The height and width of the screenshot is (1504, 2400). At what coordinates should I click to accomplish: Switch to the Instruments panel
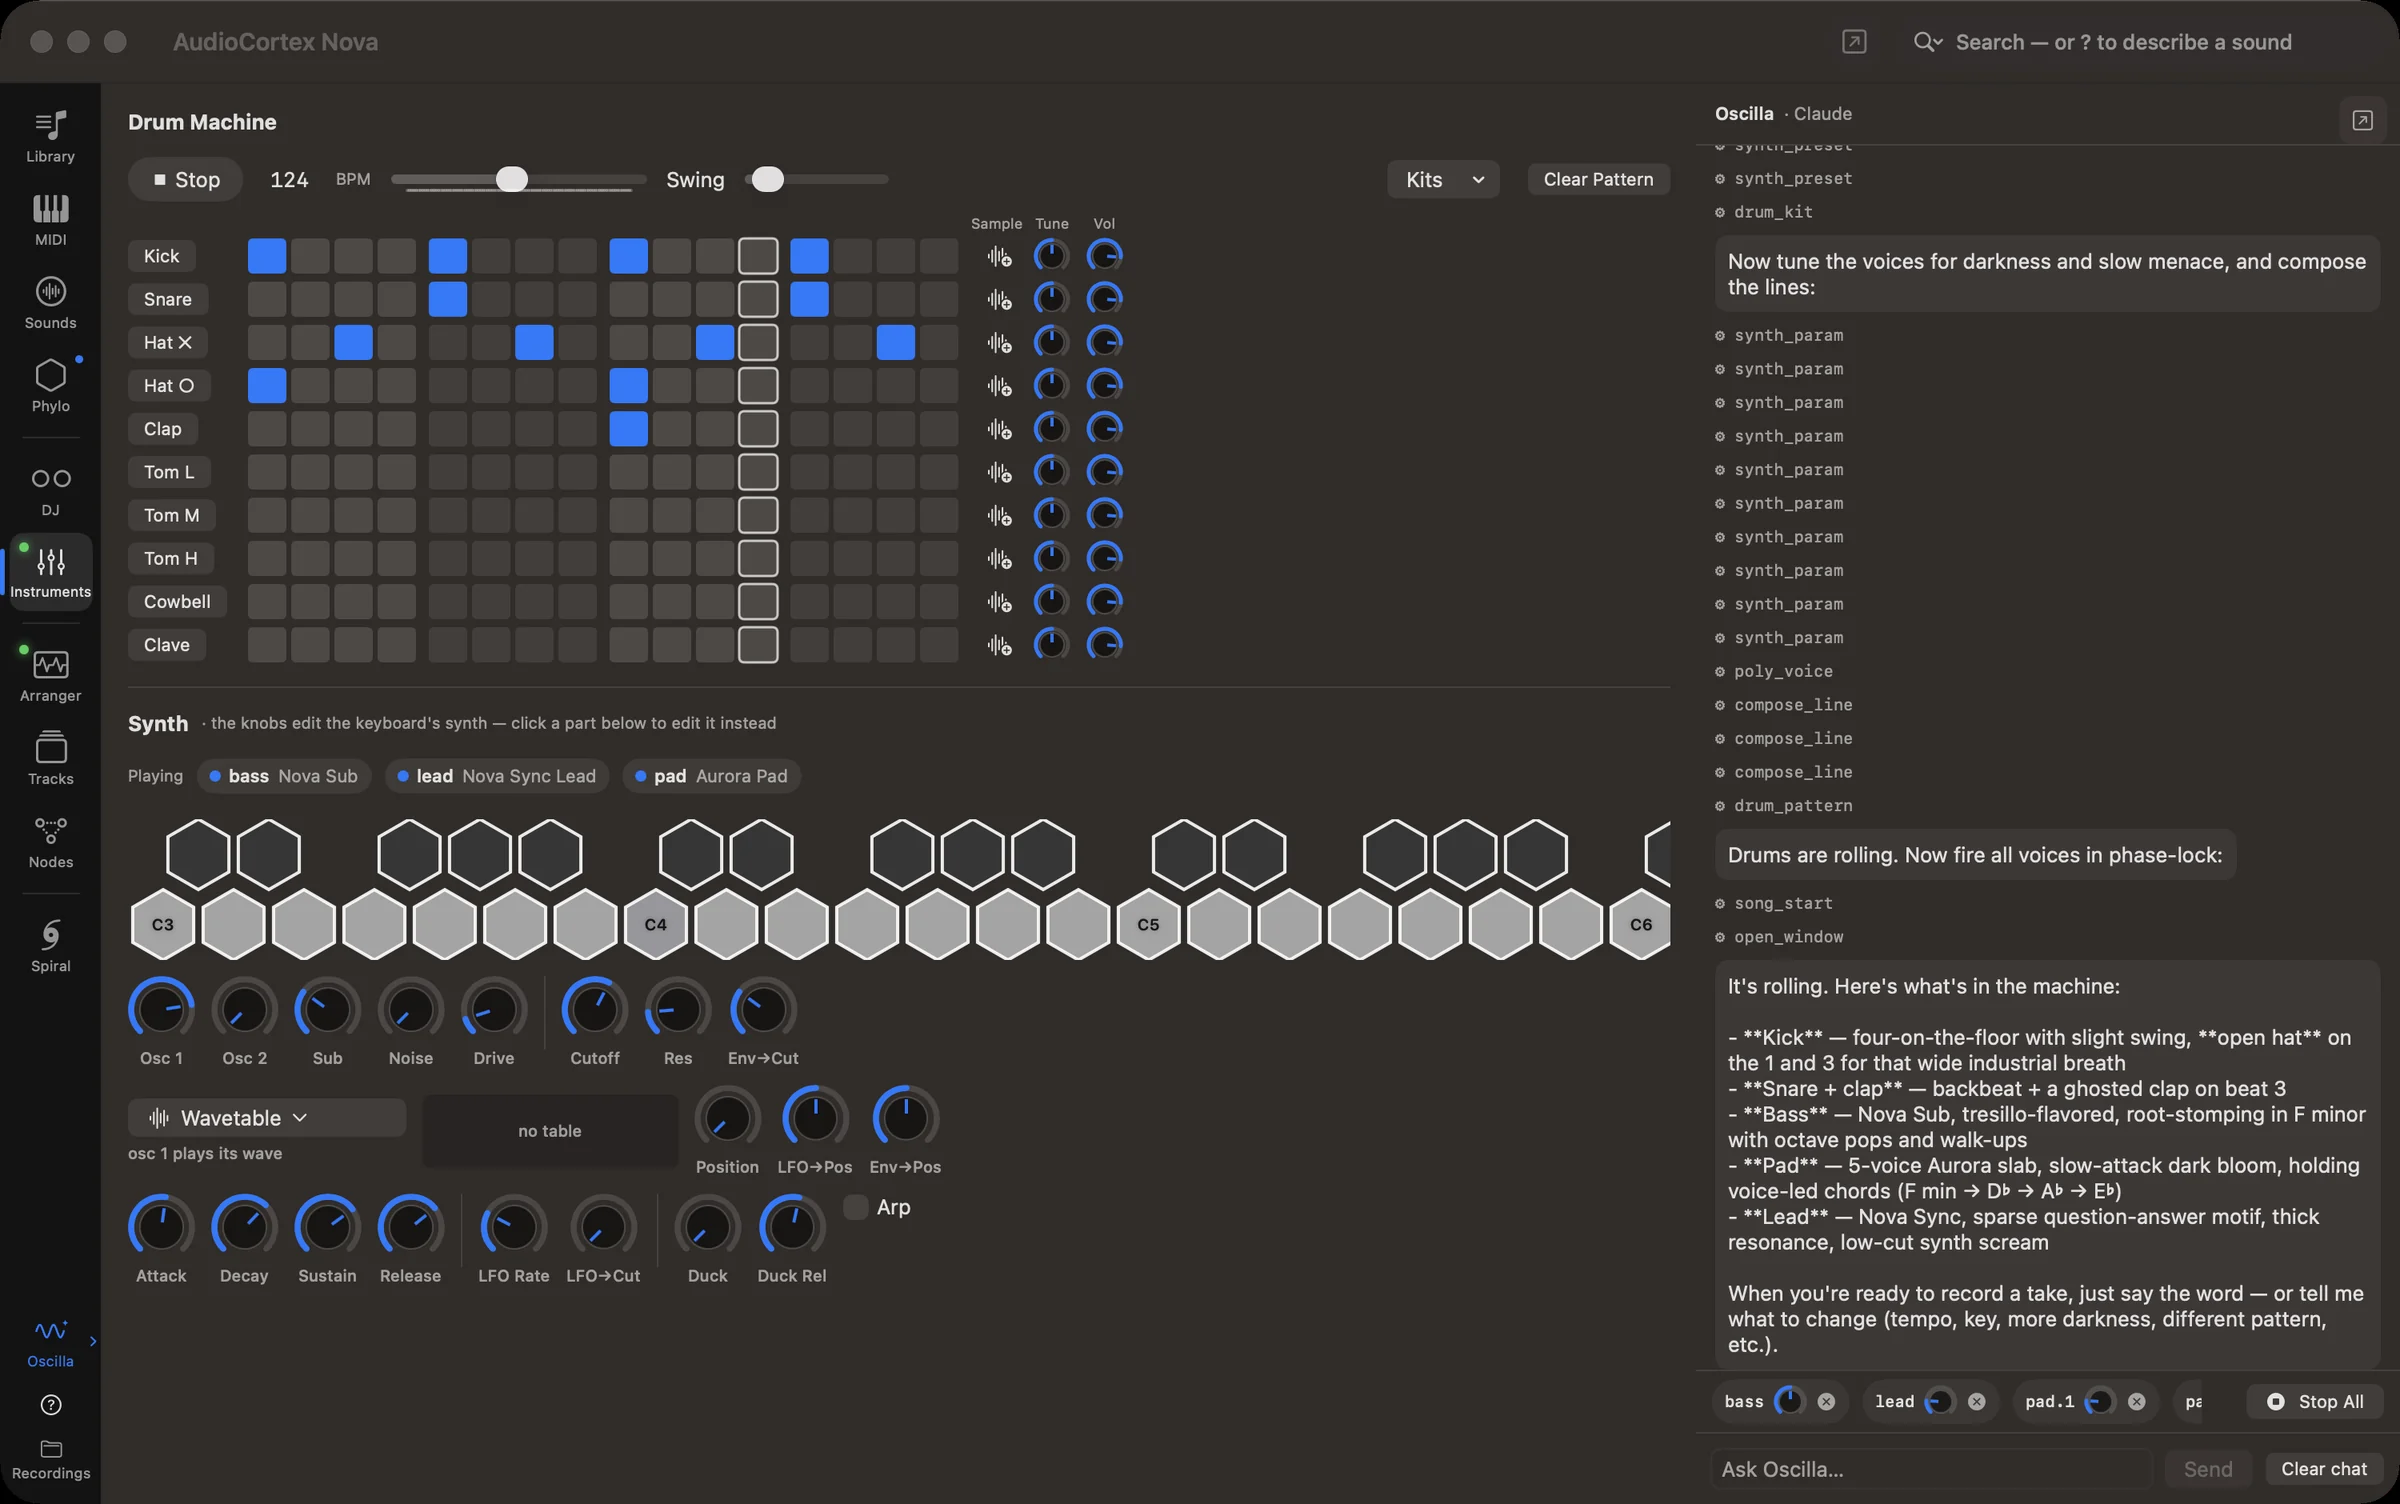[50, 571]
